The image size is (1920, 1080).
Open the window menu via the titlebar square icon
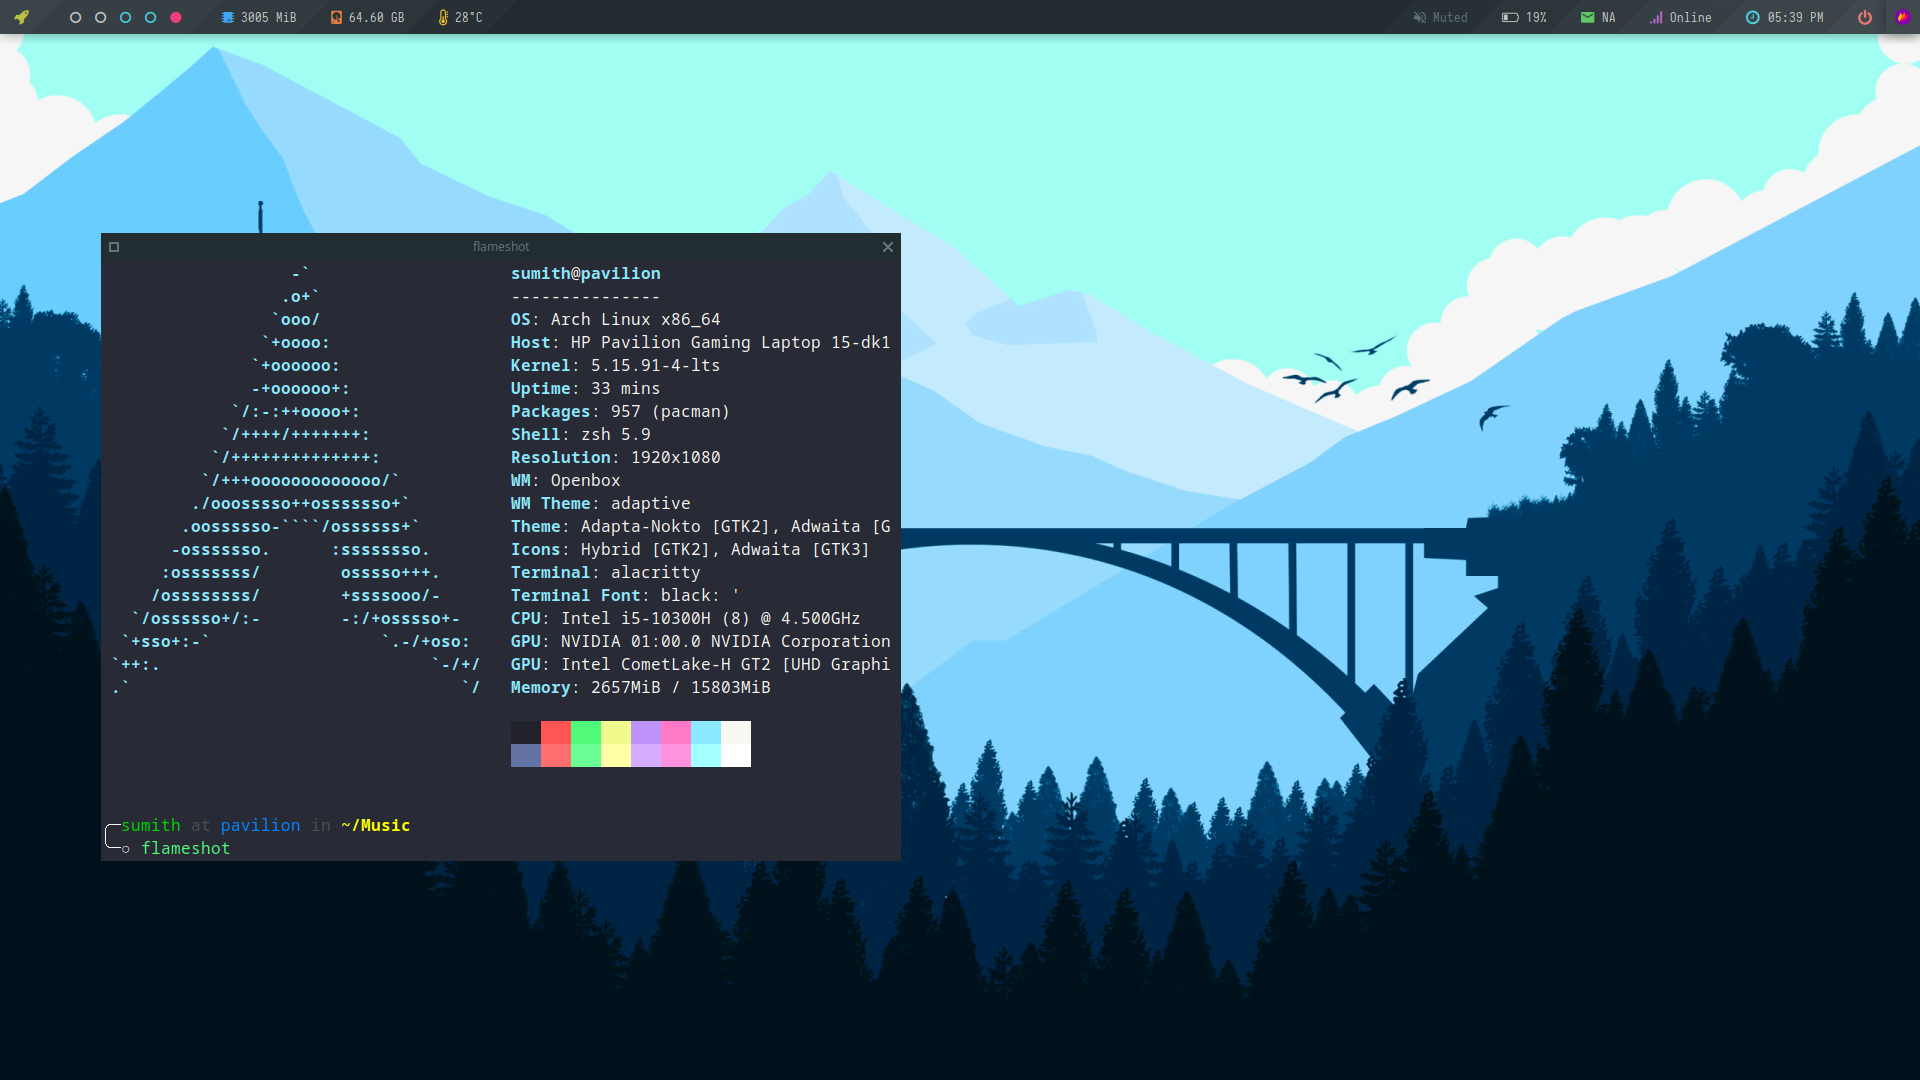coord(114,247)
